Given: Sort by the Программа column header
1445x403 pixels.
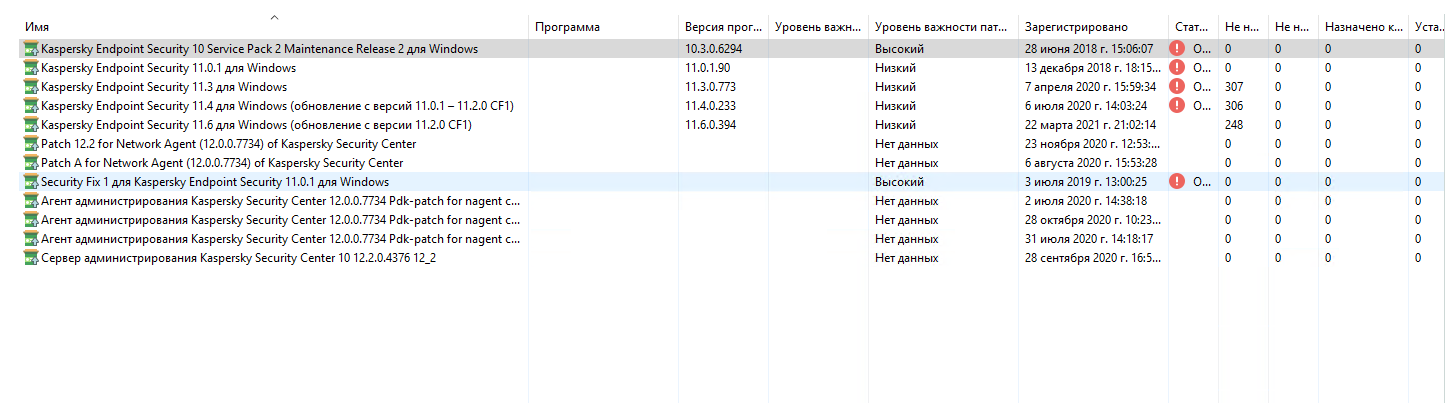Looking at the screenshot, I should point(603,27).
